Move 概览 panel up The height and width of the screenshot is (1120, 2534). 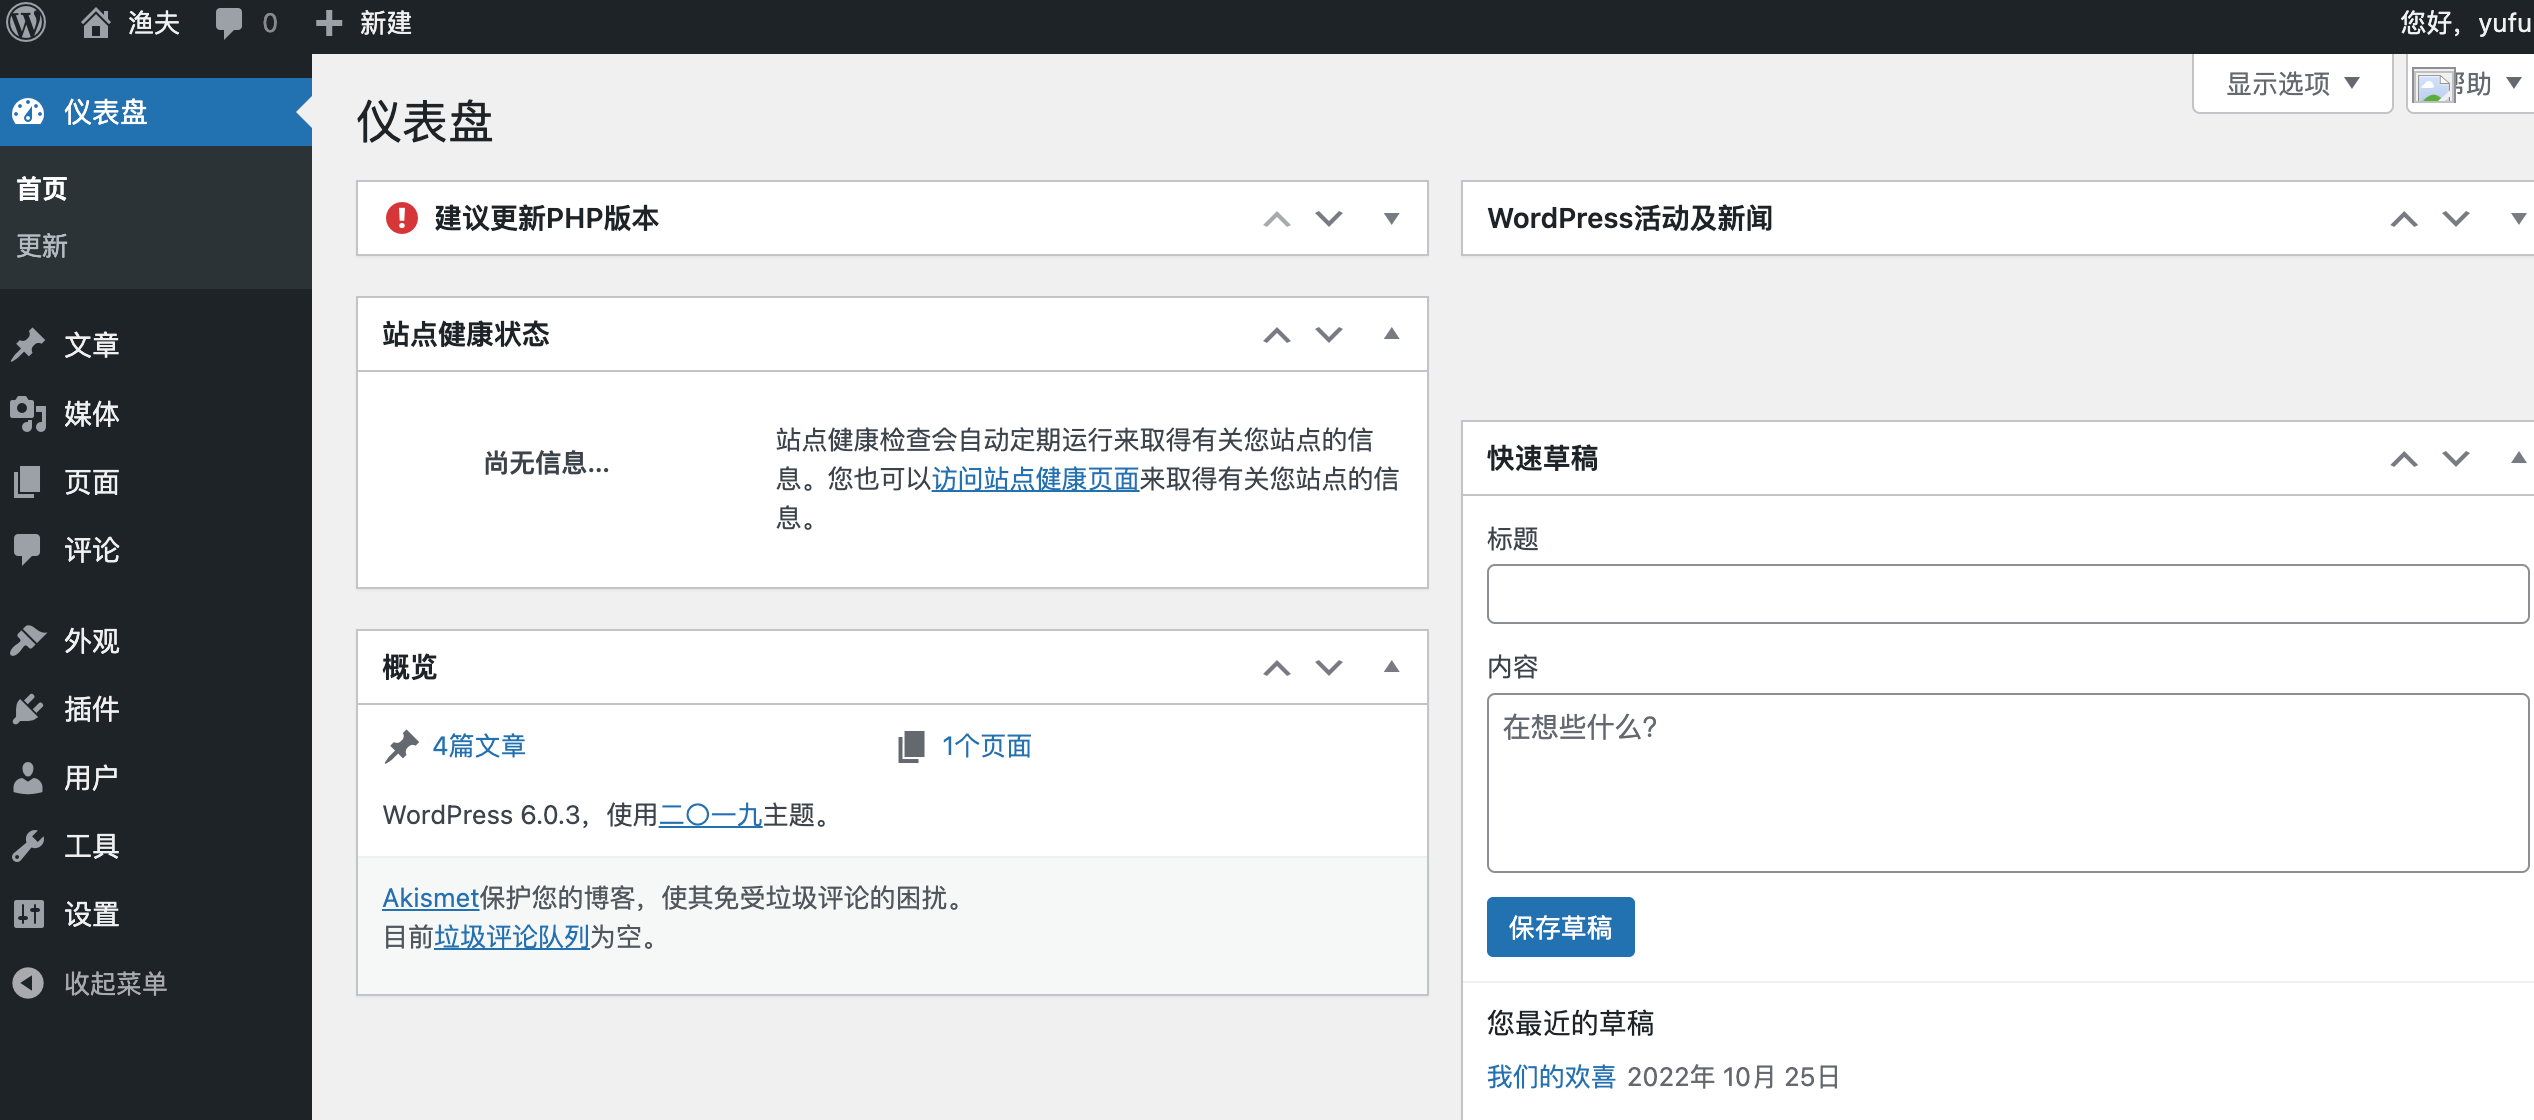(1277, 668)
